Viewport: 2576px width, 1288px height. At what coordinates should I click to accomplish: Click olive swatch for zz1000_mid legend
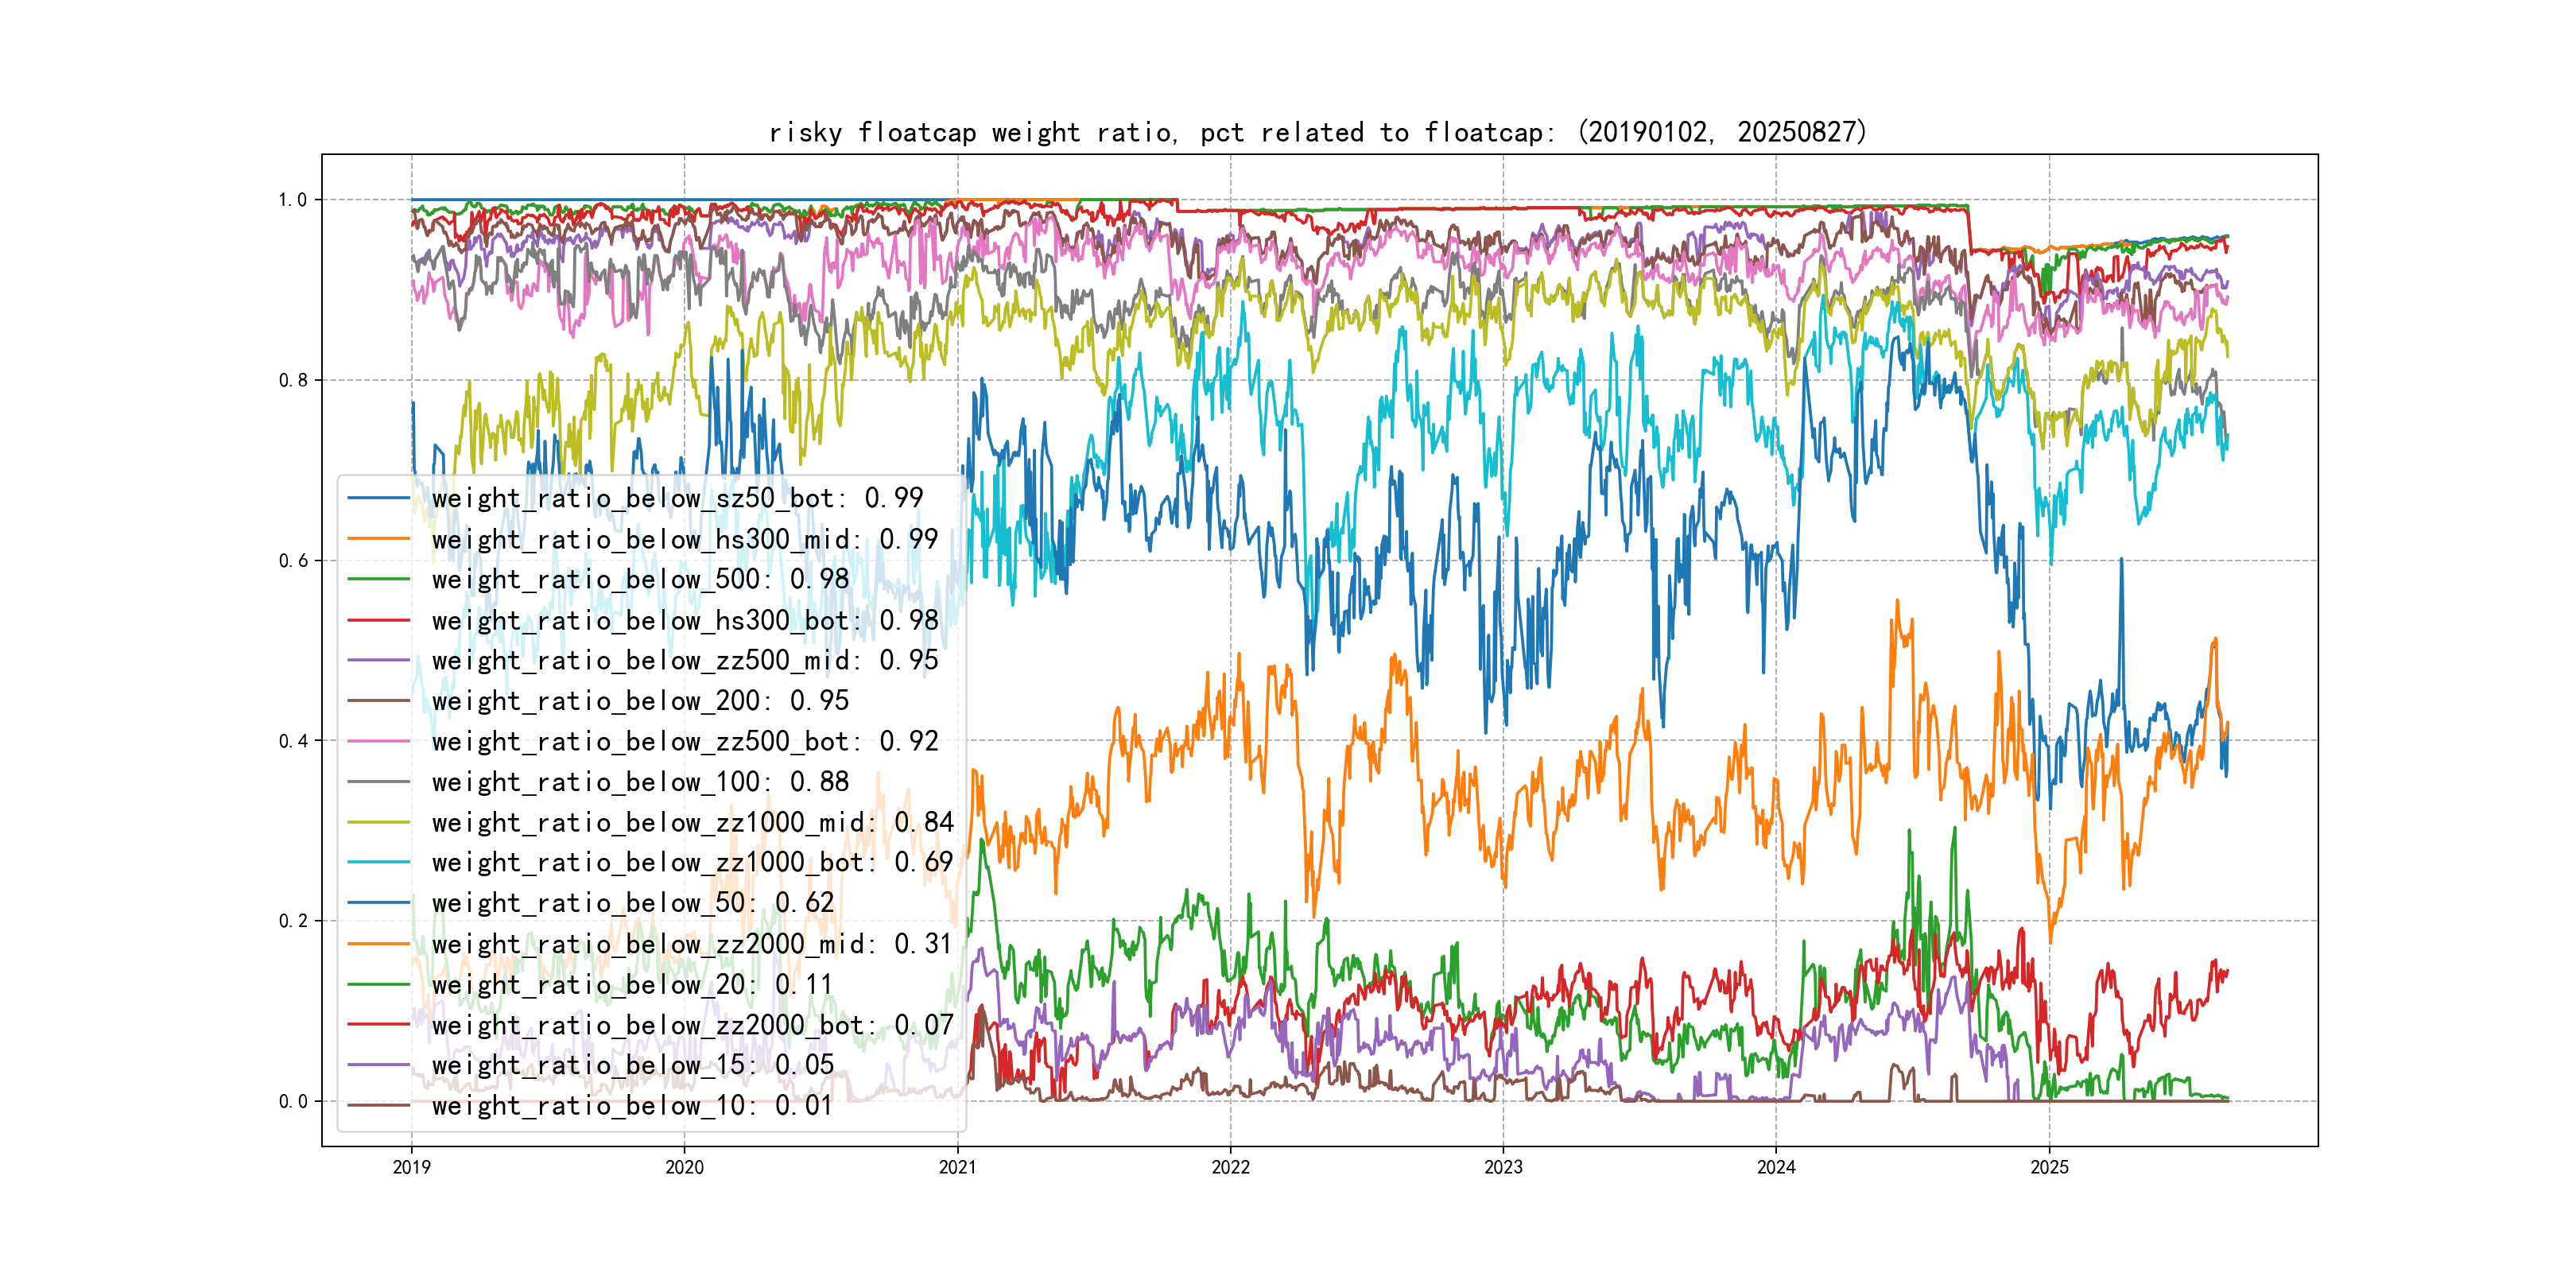[378, 822]
